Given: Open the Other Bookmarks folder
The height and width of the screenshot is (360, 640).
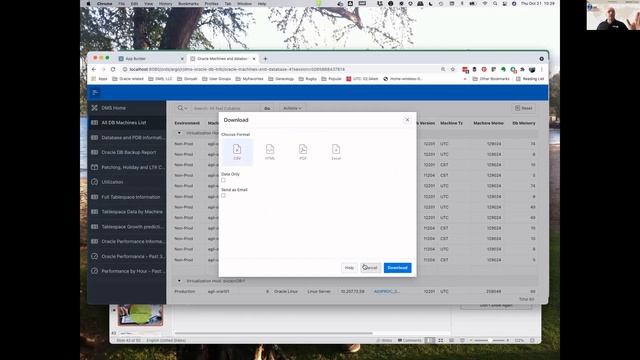Looking at the screenshot, I should point(491,79).
